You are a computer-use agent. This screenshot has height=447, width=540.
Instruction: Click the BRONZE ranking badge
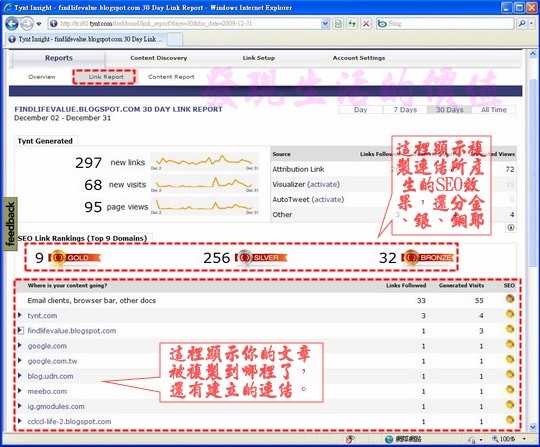[427, 258]
